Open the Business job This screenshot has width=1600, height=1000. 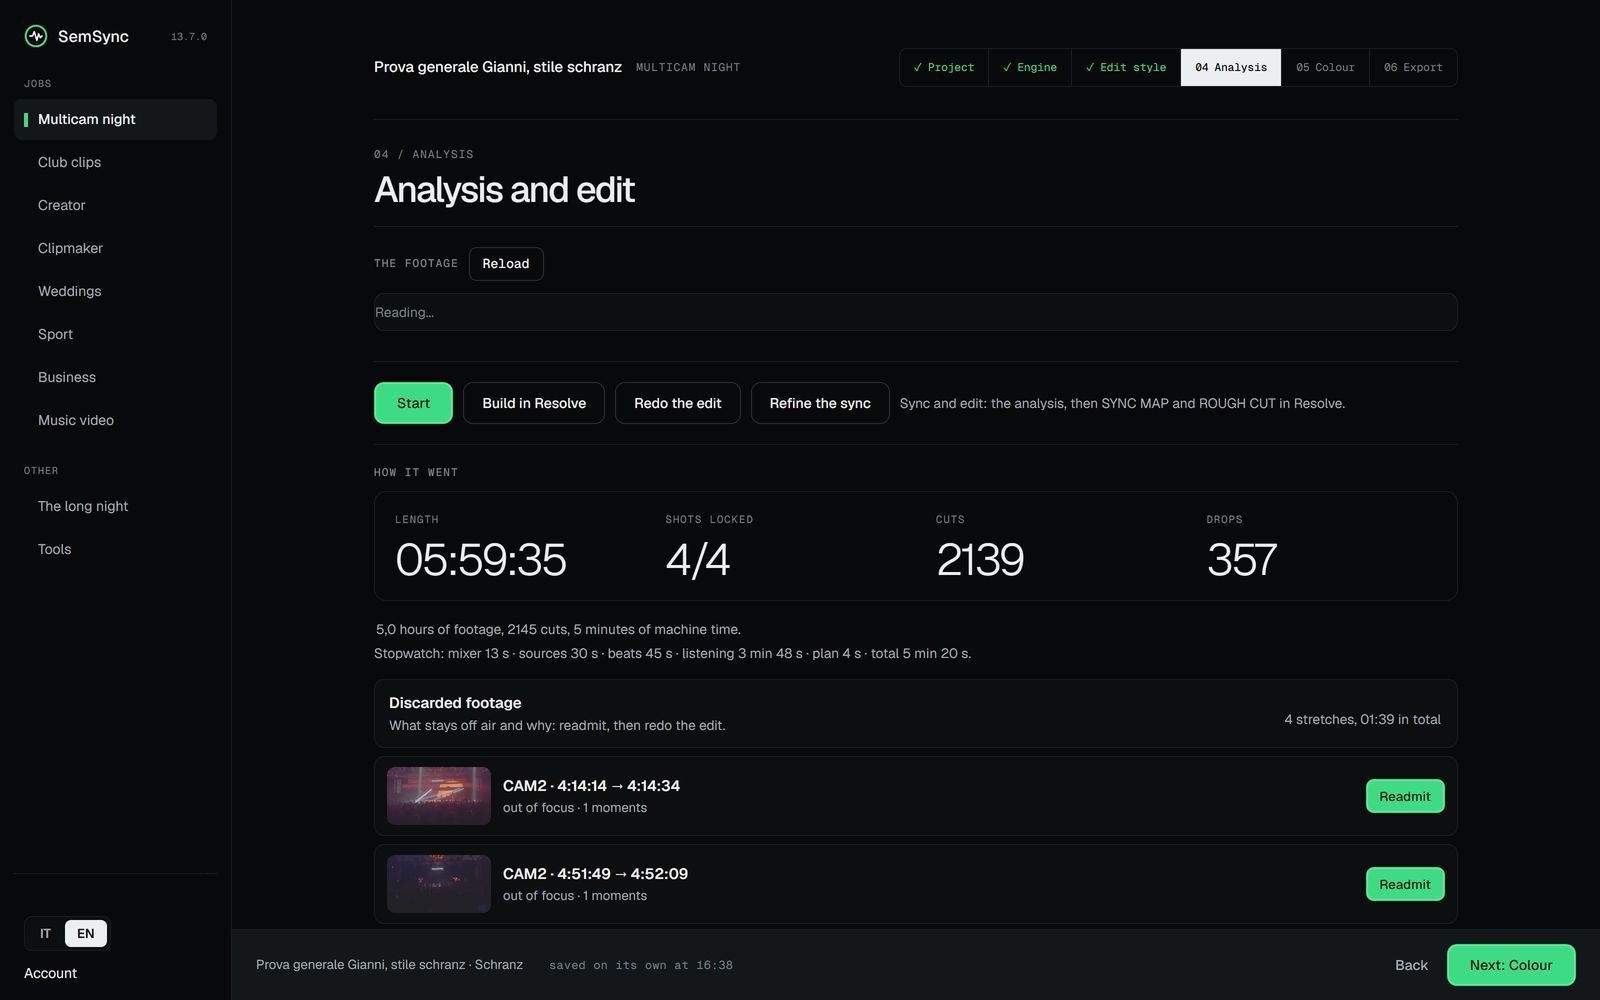[x=115, y=377]
